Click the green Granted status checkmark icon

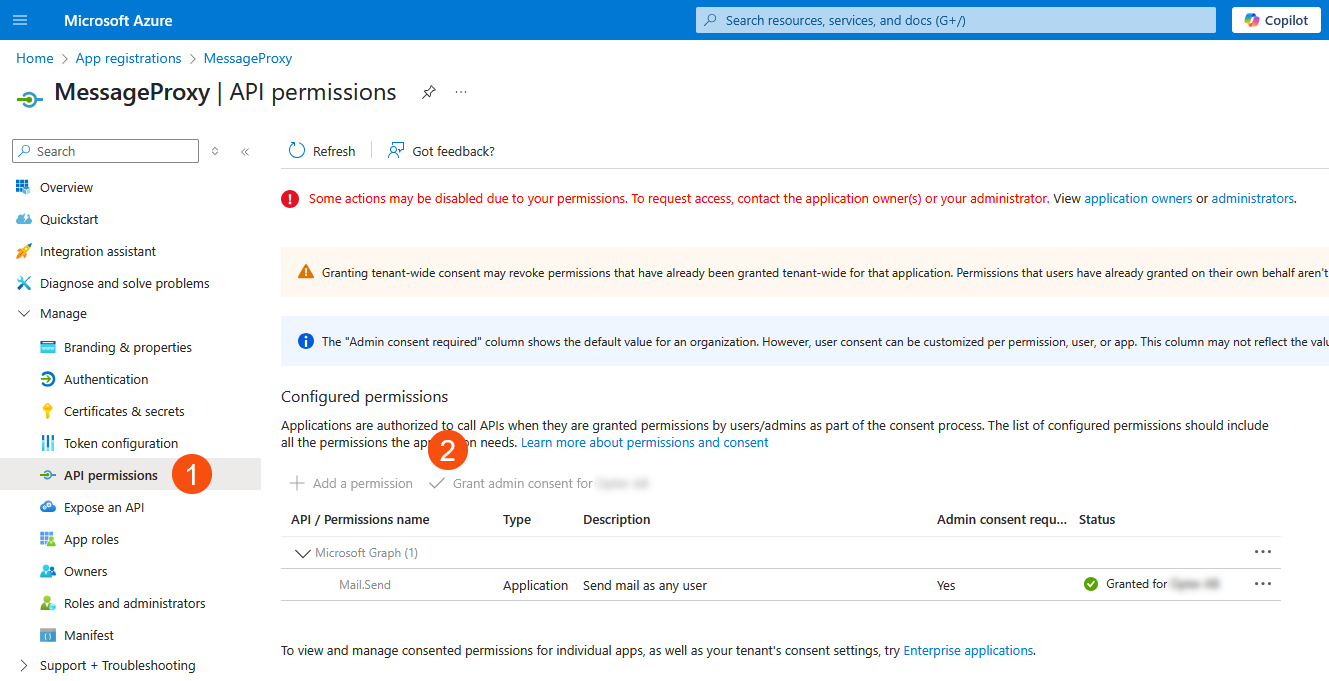(x=1091, y=584)
